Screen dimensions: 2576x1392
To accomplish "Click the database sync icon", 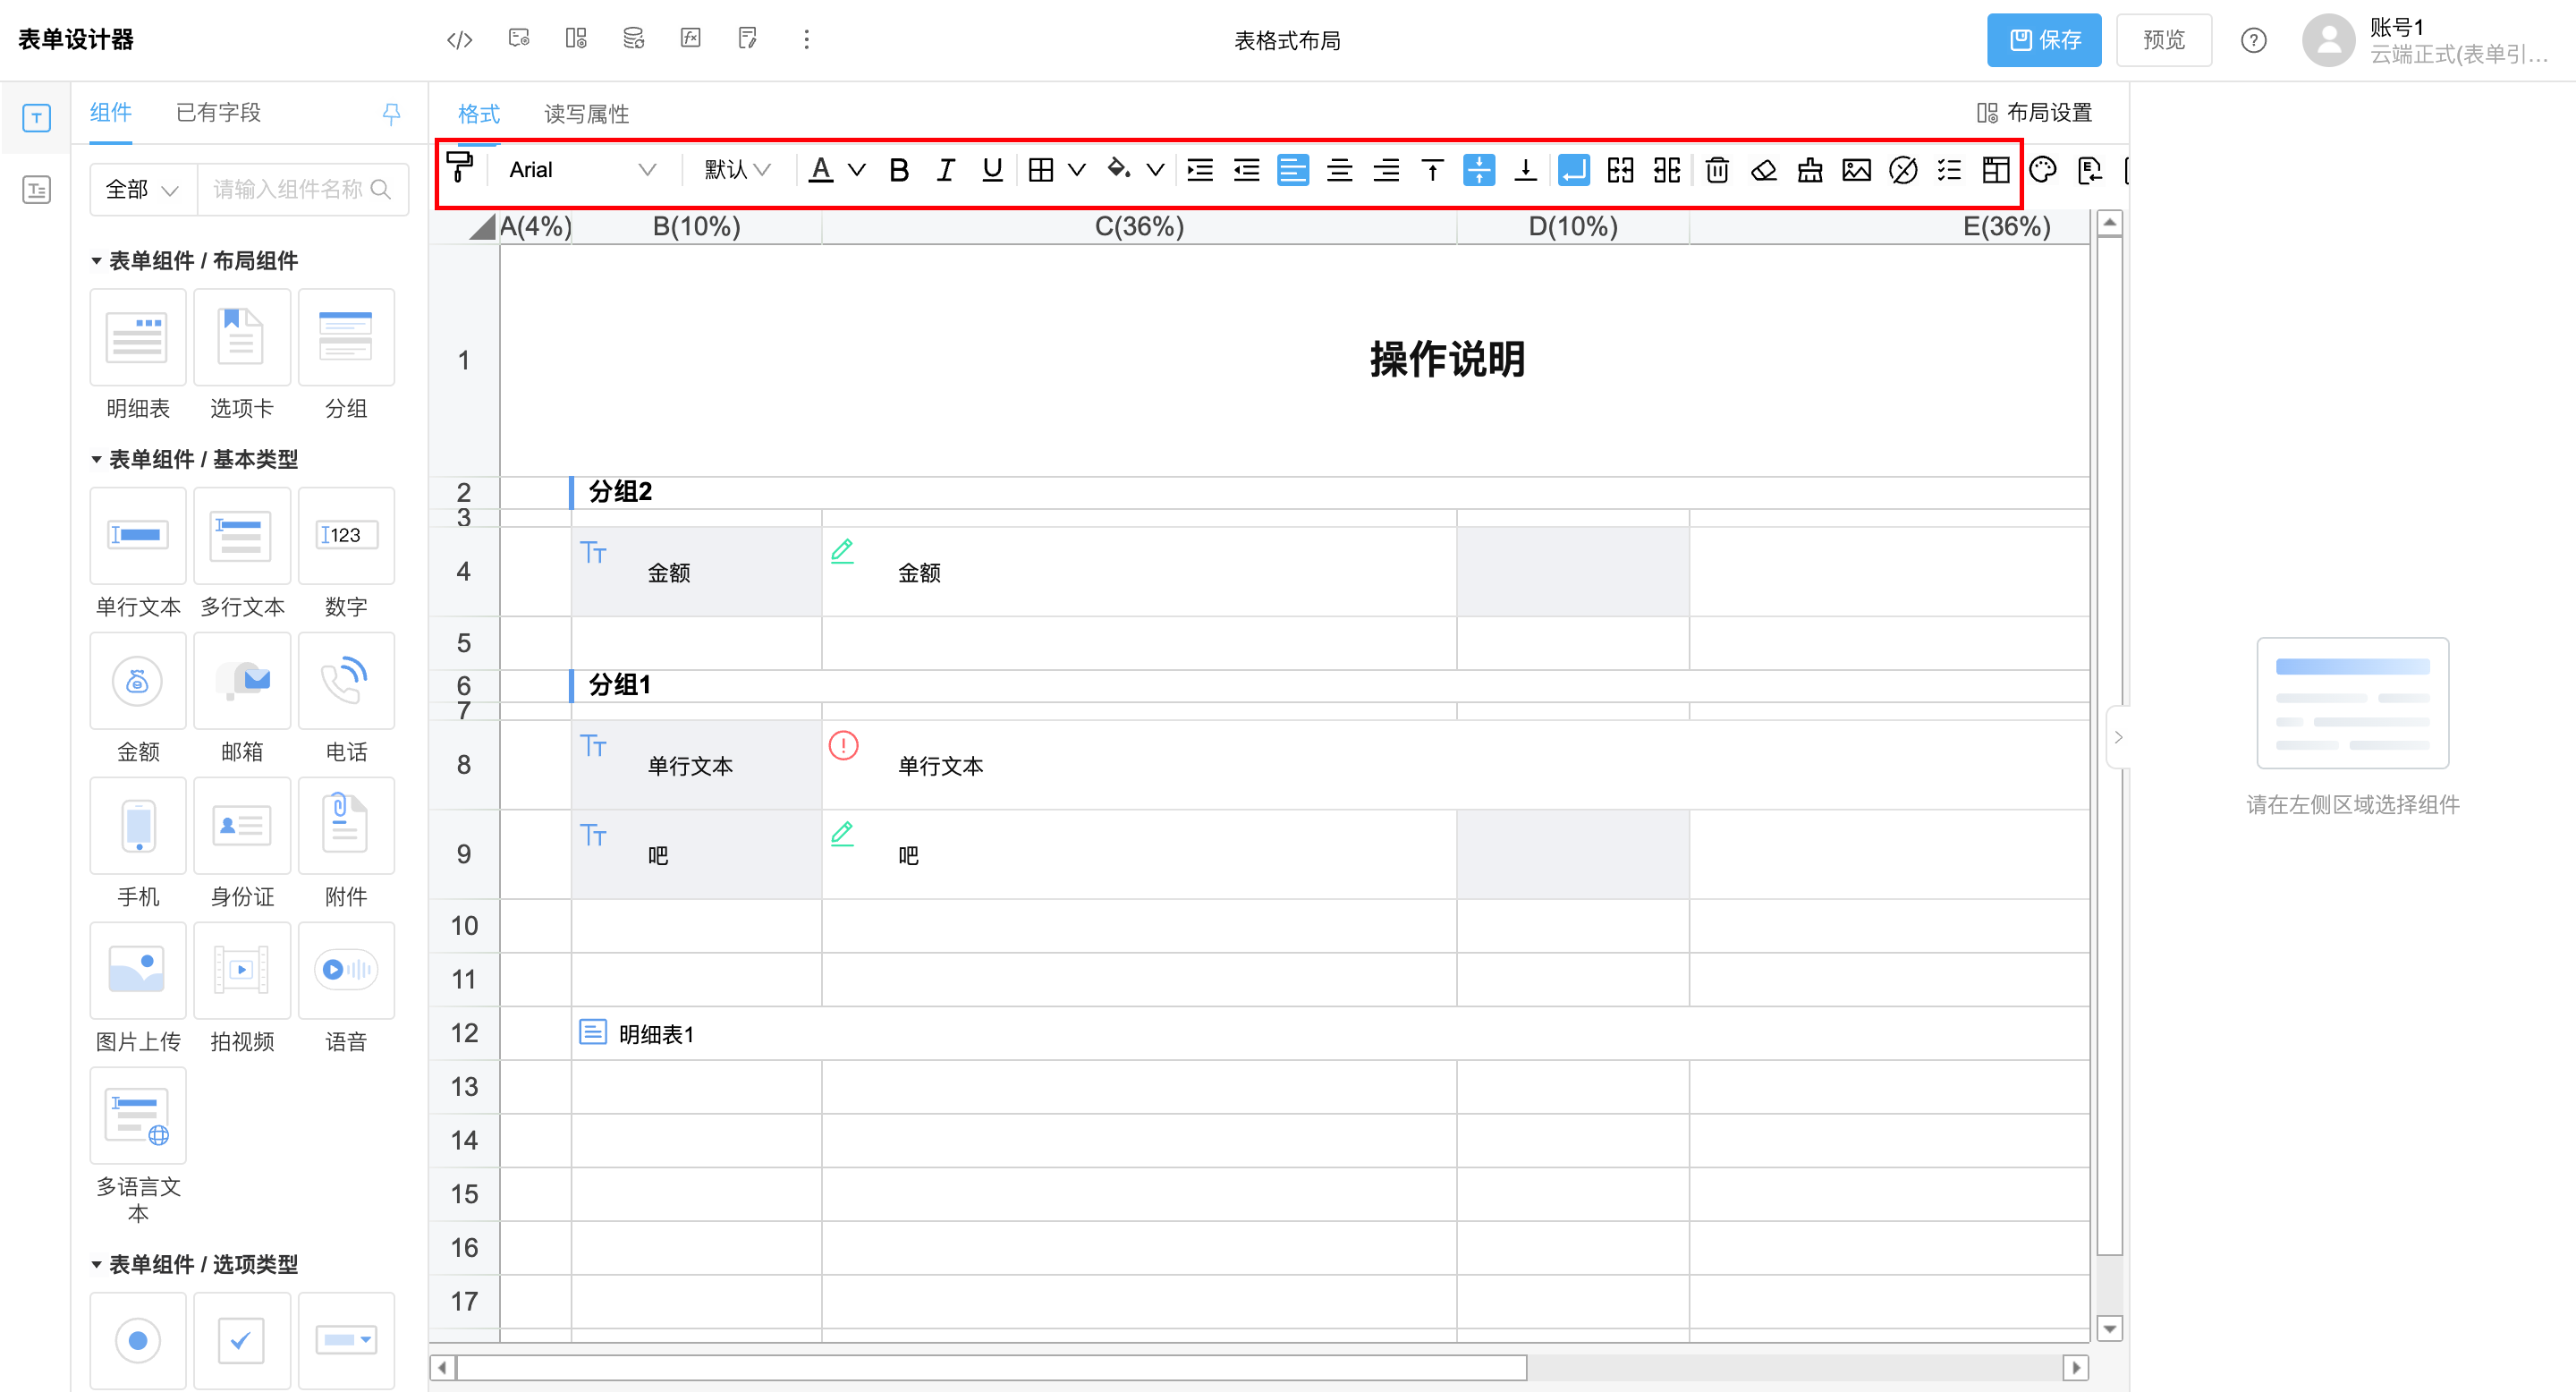I will [x=633, y=39].
